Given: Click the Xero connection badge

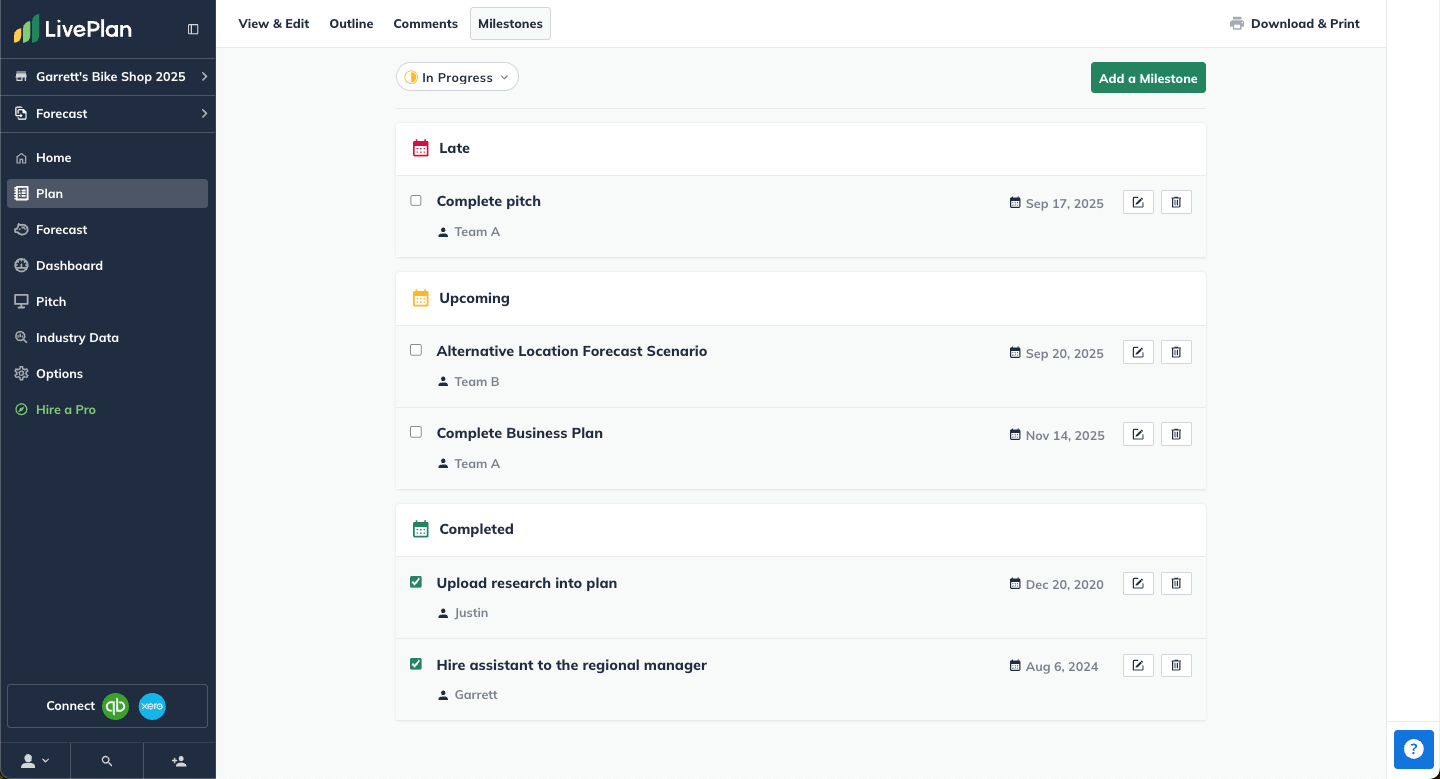Looking at the screenshot, I should 151,706.
